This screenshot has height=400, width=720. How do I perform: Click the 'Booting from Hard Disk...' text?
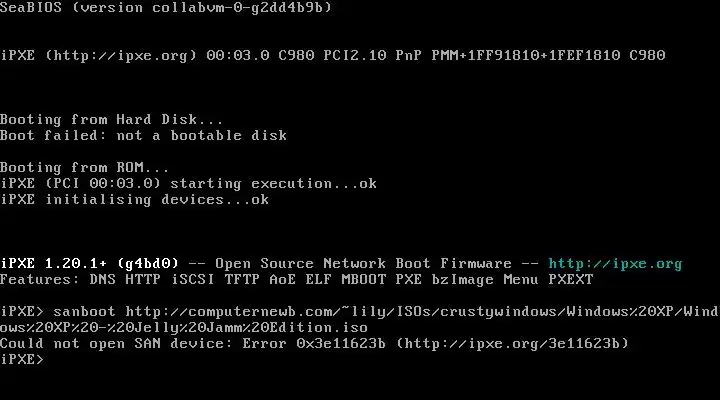(112, 119)
